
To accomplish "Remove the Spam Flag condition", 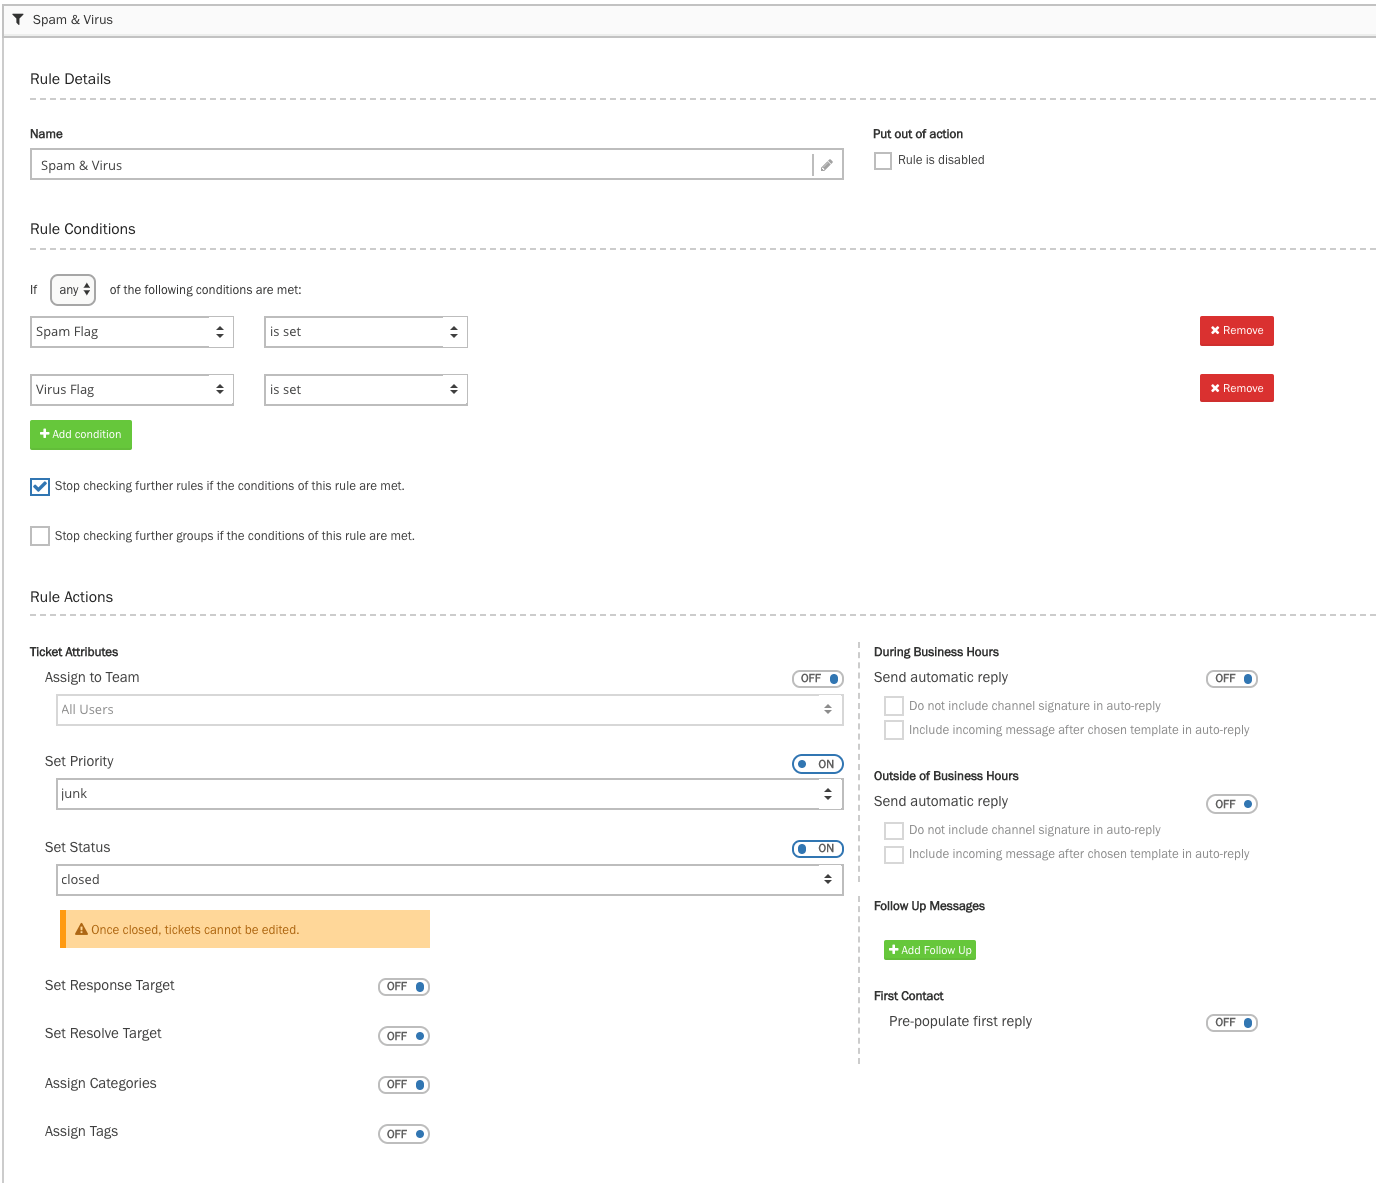I will tap(1236, 331).
